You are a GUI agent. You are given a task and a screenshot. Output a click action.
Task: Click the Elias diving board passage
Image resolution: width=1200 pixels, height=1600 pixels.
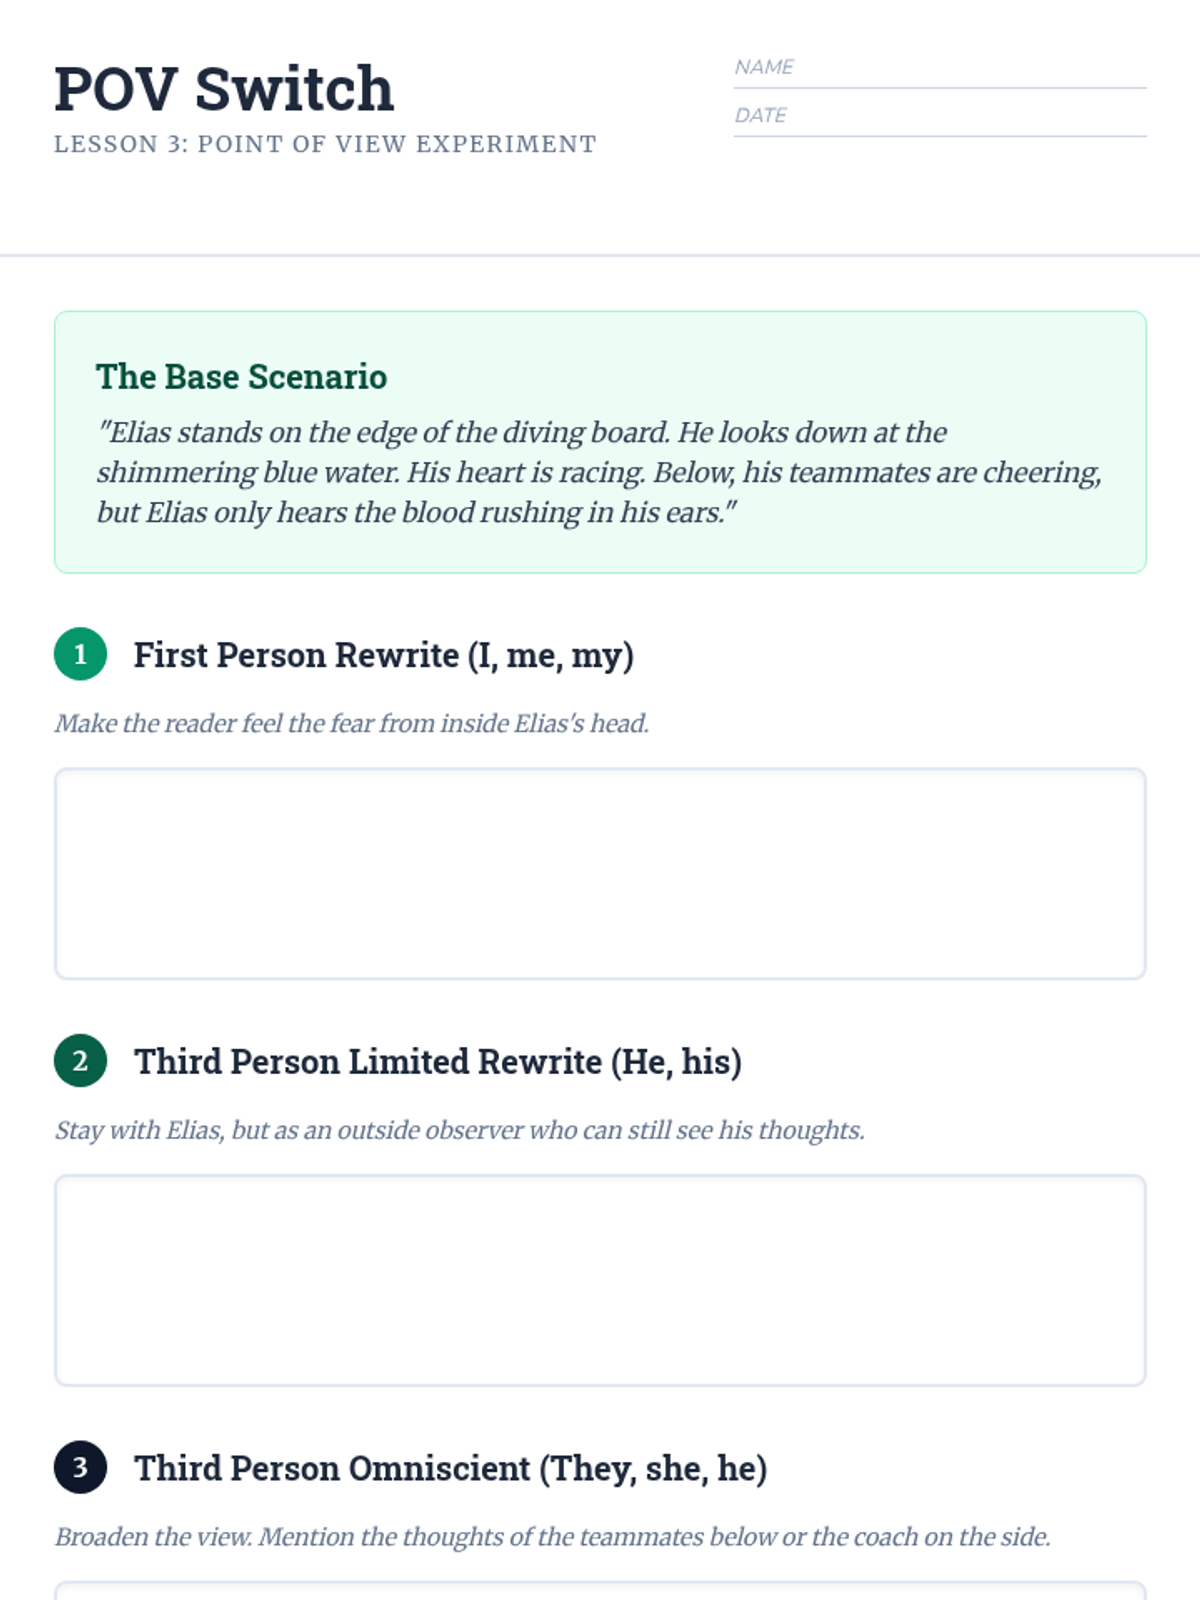coord(599,472)
